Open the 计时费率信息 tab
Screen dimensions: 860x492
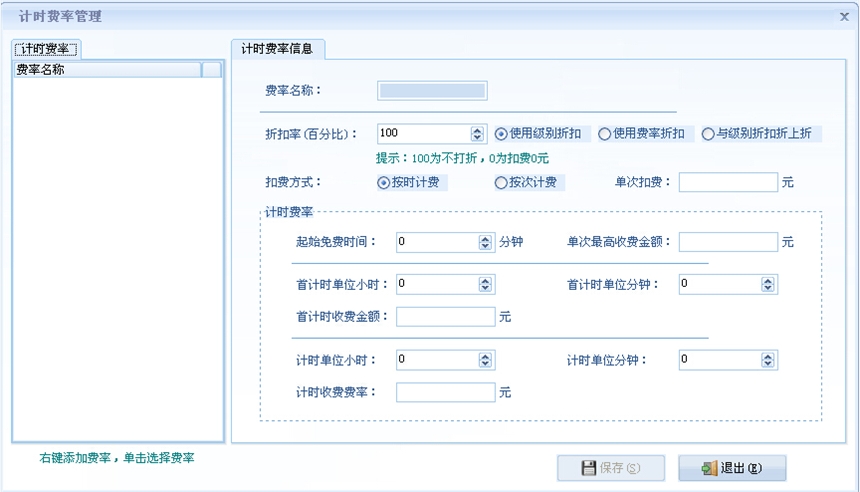pos(278,49)
